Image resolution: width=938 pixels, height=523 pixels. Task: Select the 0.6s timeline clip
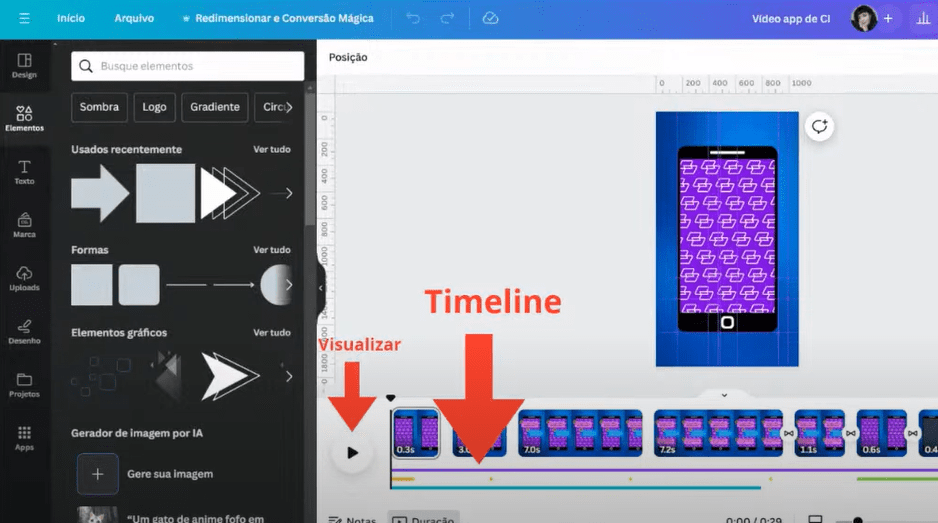[x=881, y=433]
